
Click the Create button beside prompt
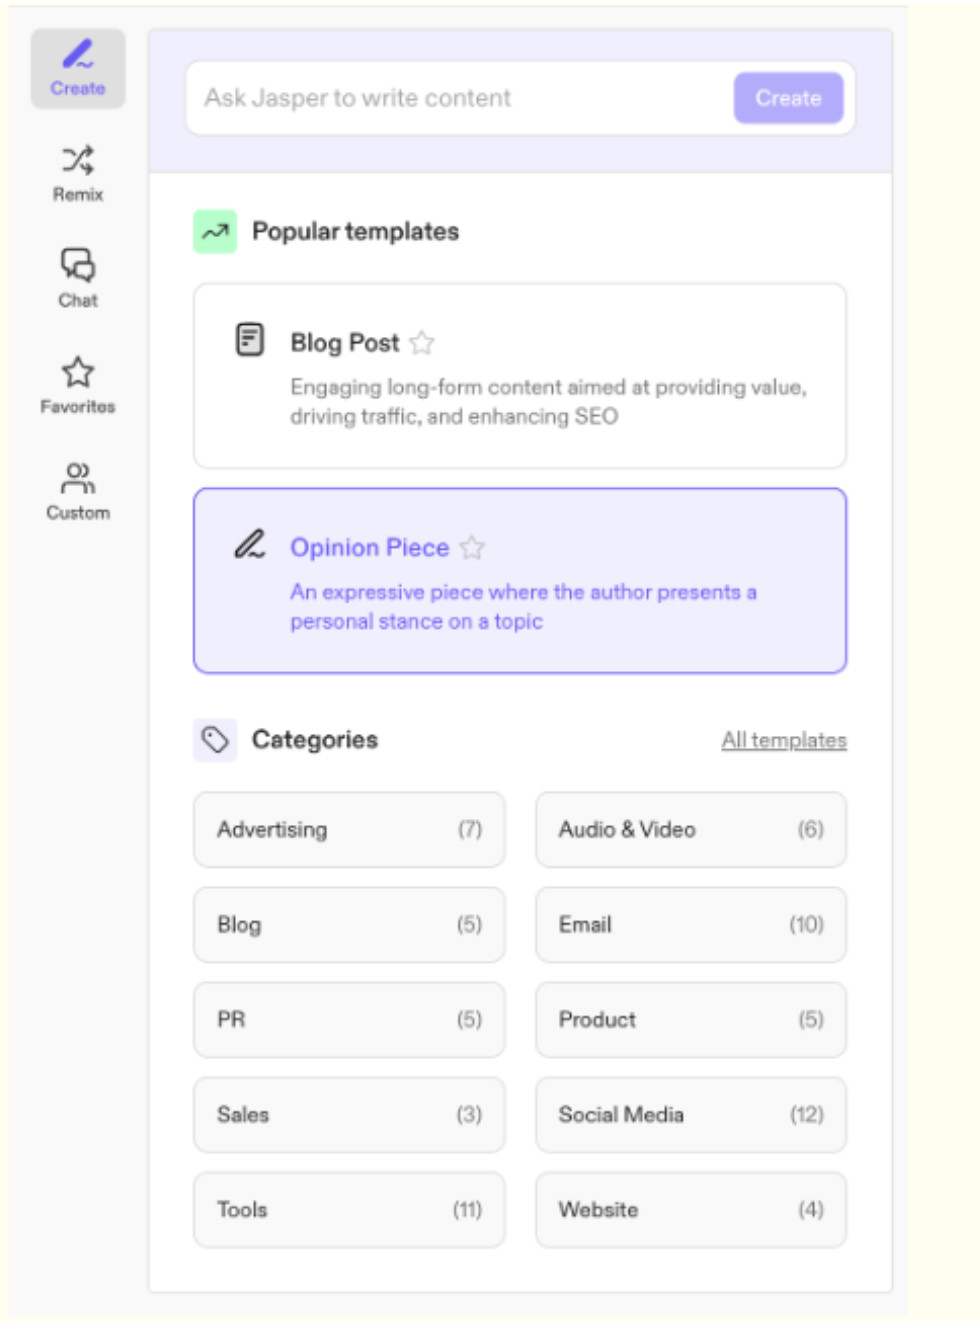788,98
